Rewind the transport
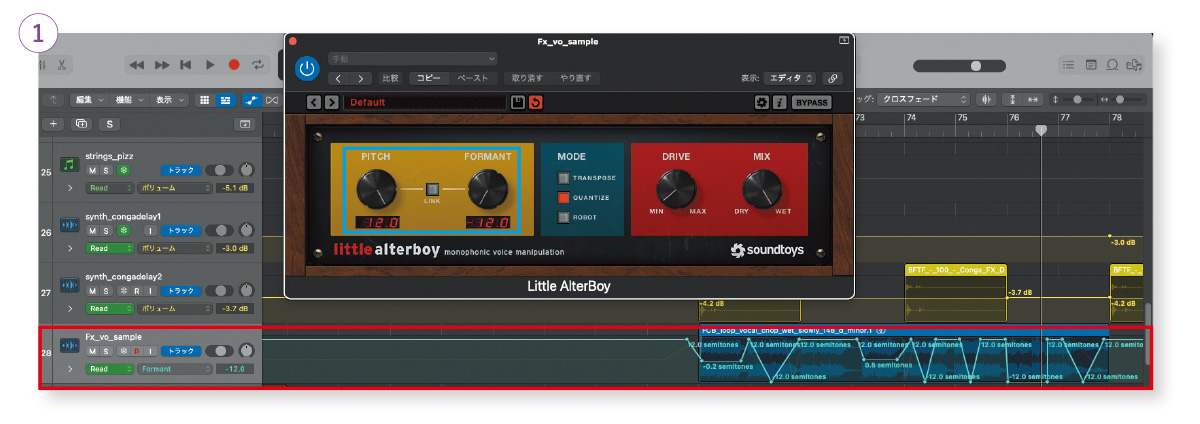 (x=138, y=65)
